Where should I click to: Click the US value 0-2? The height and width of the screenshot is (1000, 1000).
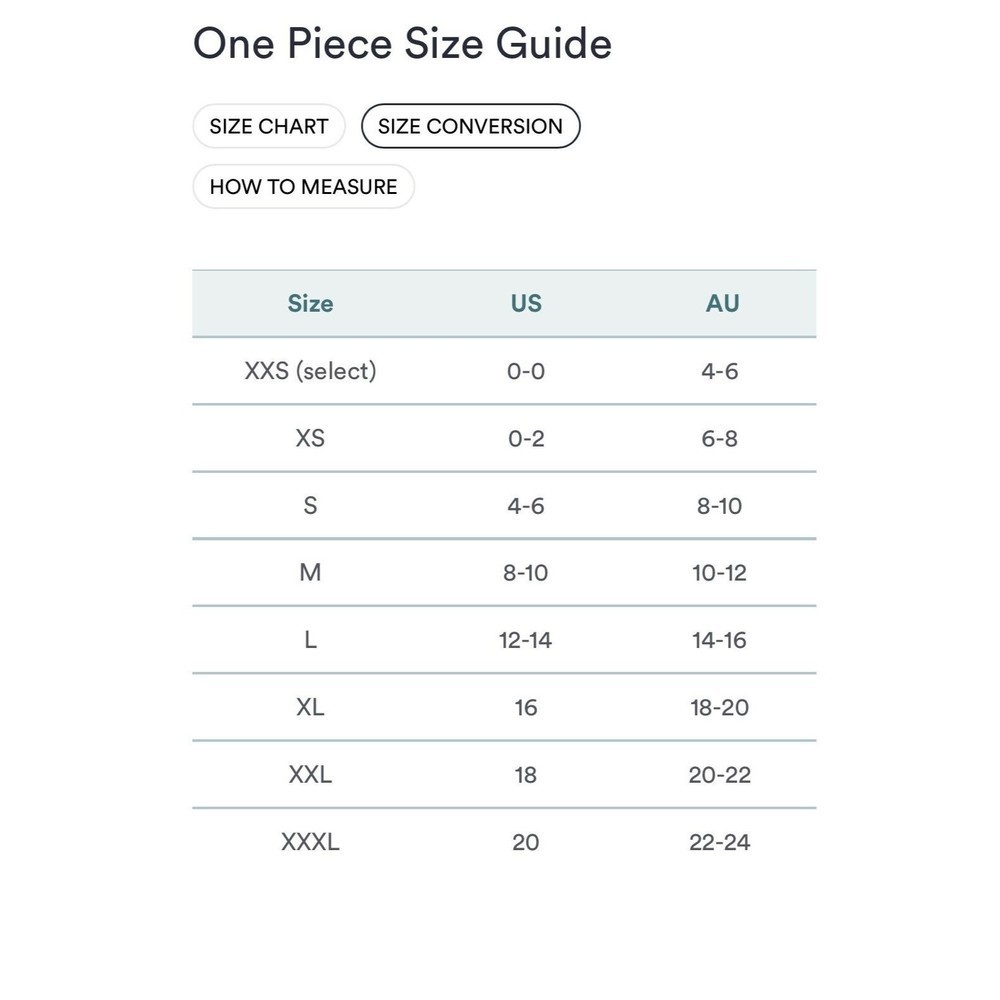coord(526,438)
